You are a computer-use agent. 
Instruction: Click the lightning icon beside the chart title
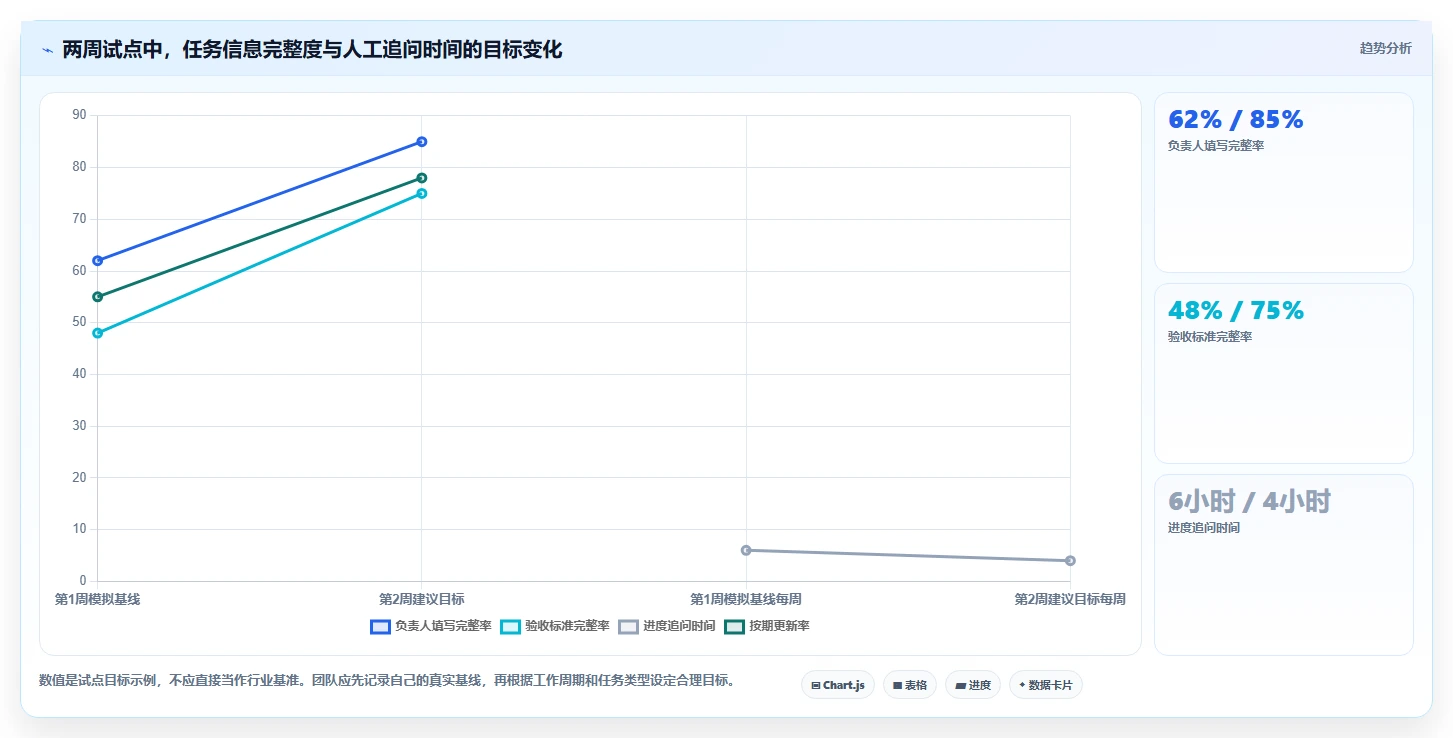[47, 50]
